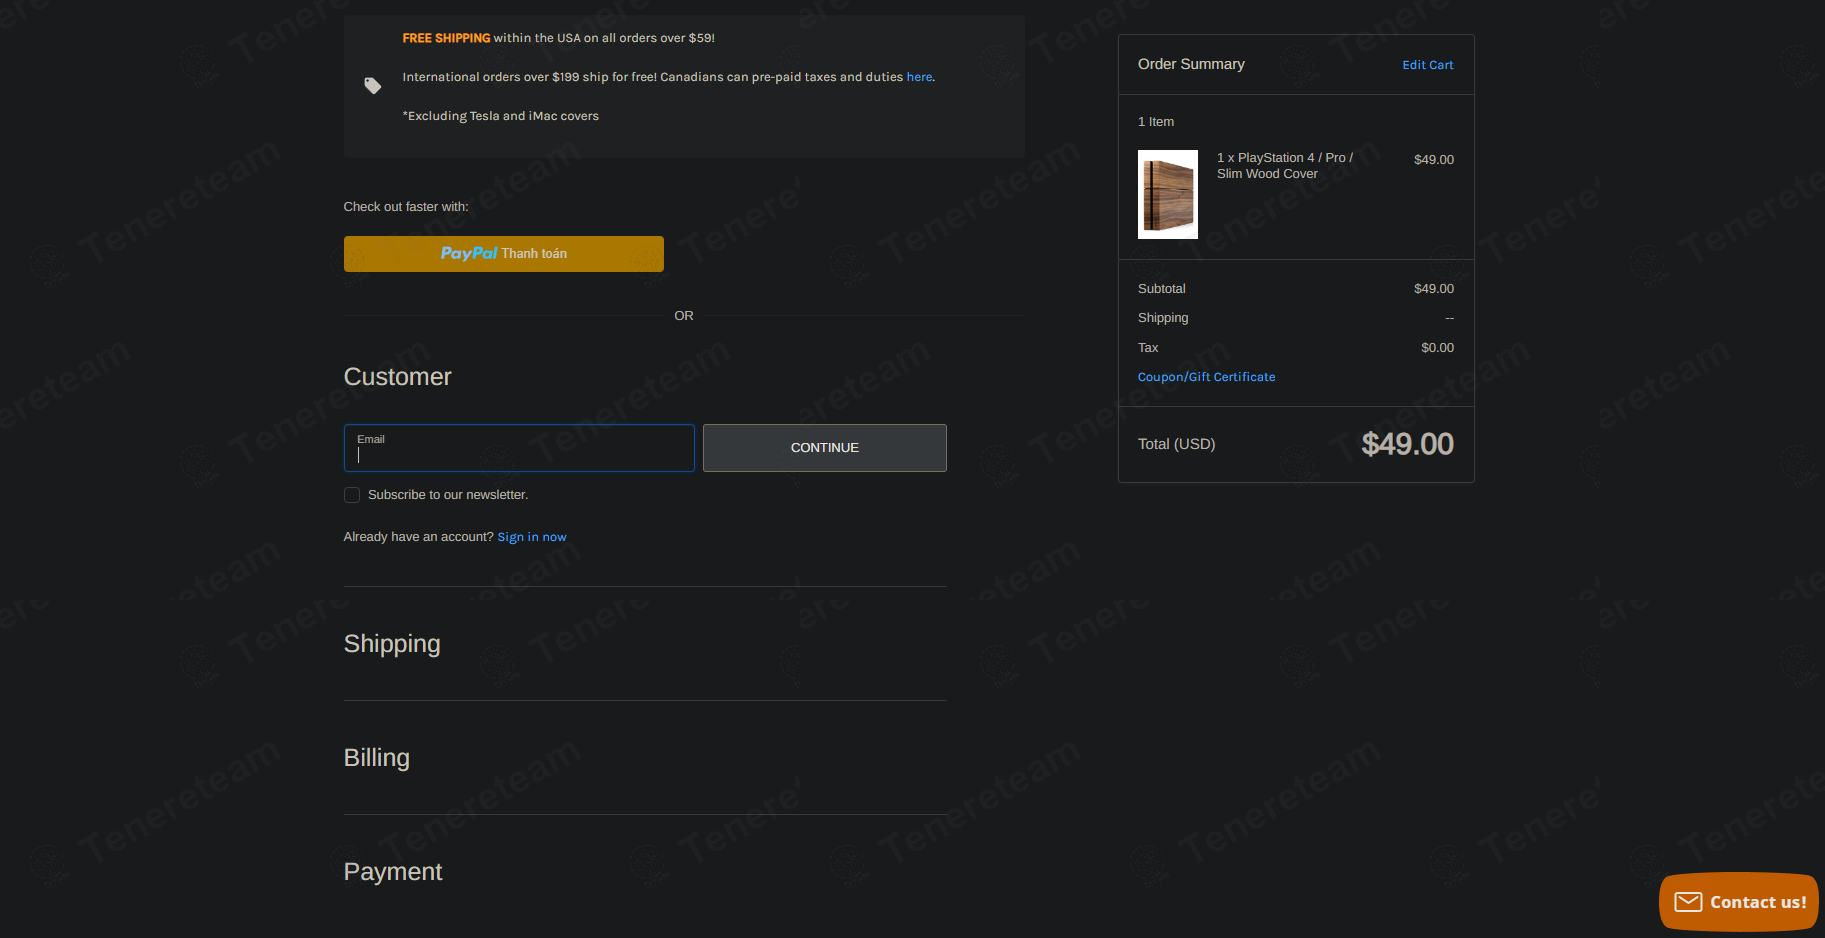
Task: Click the 'Check out faster with:' text
Action: [406, 207]
